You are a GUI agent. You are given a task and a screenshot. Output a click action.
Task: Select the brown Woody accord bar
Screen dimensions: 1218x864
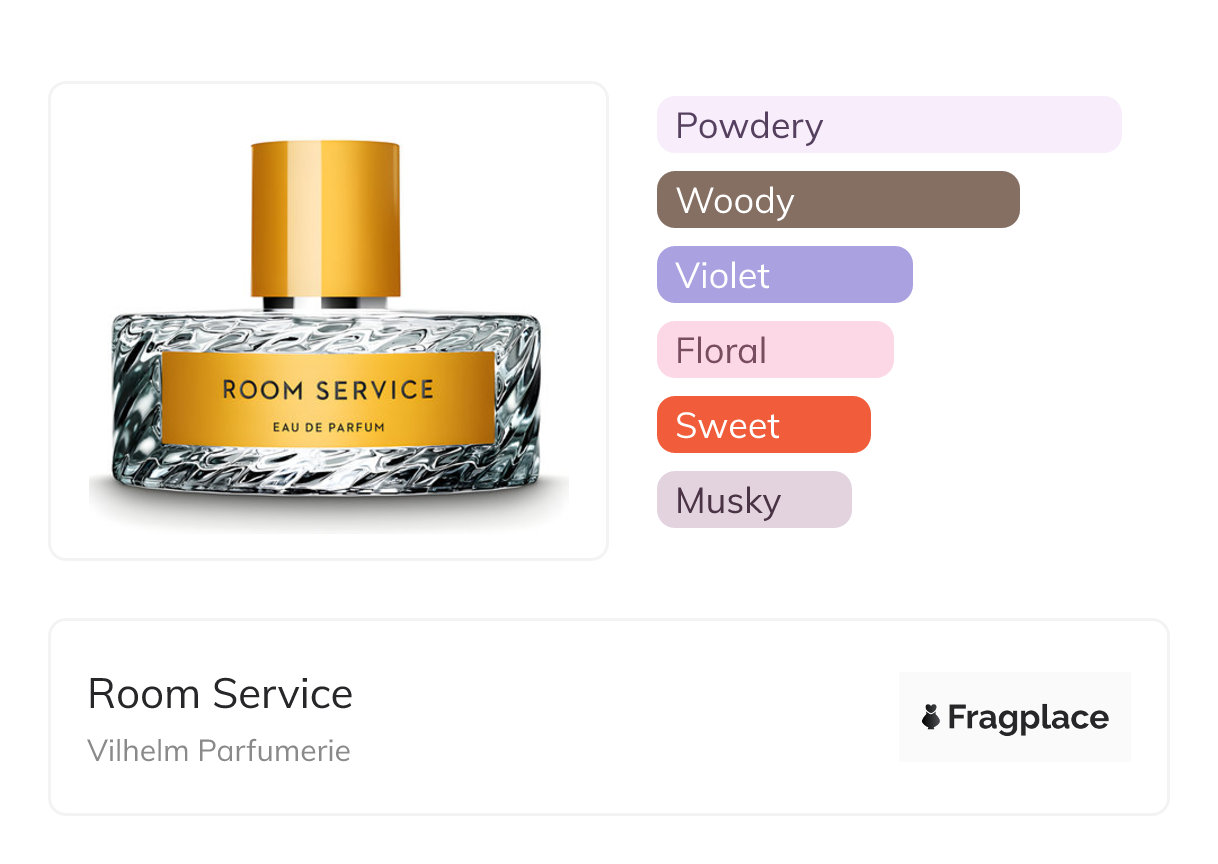click(x=838, y=200)
